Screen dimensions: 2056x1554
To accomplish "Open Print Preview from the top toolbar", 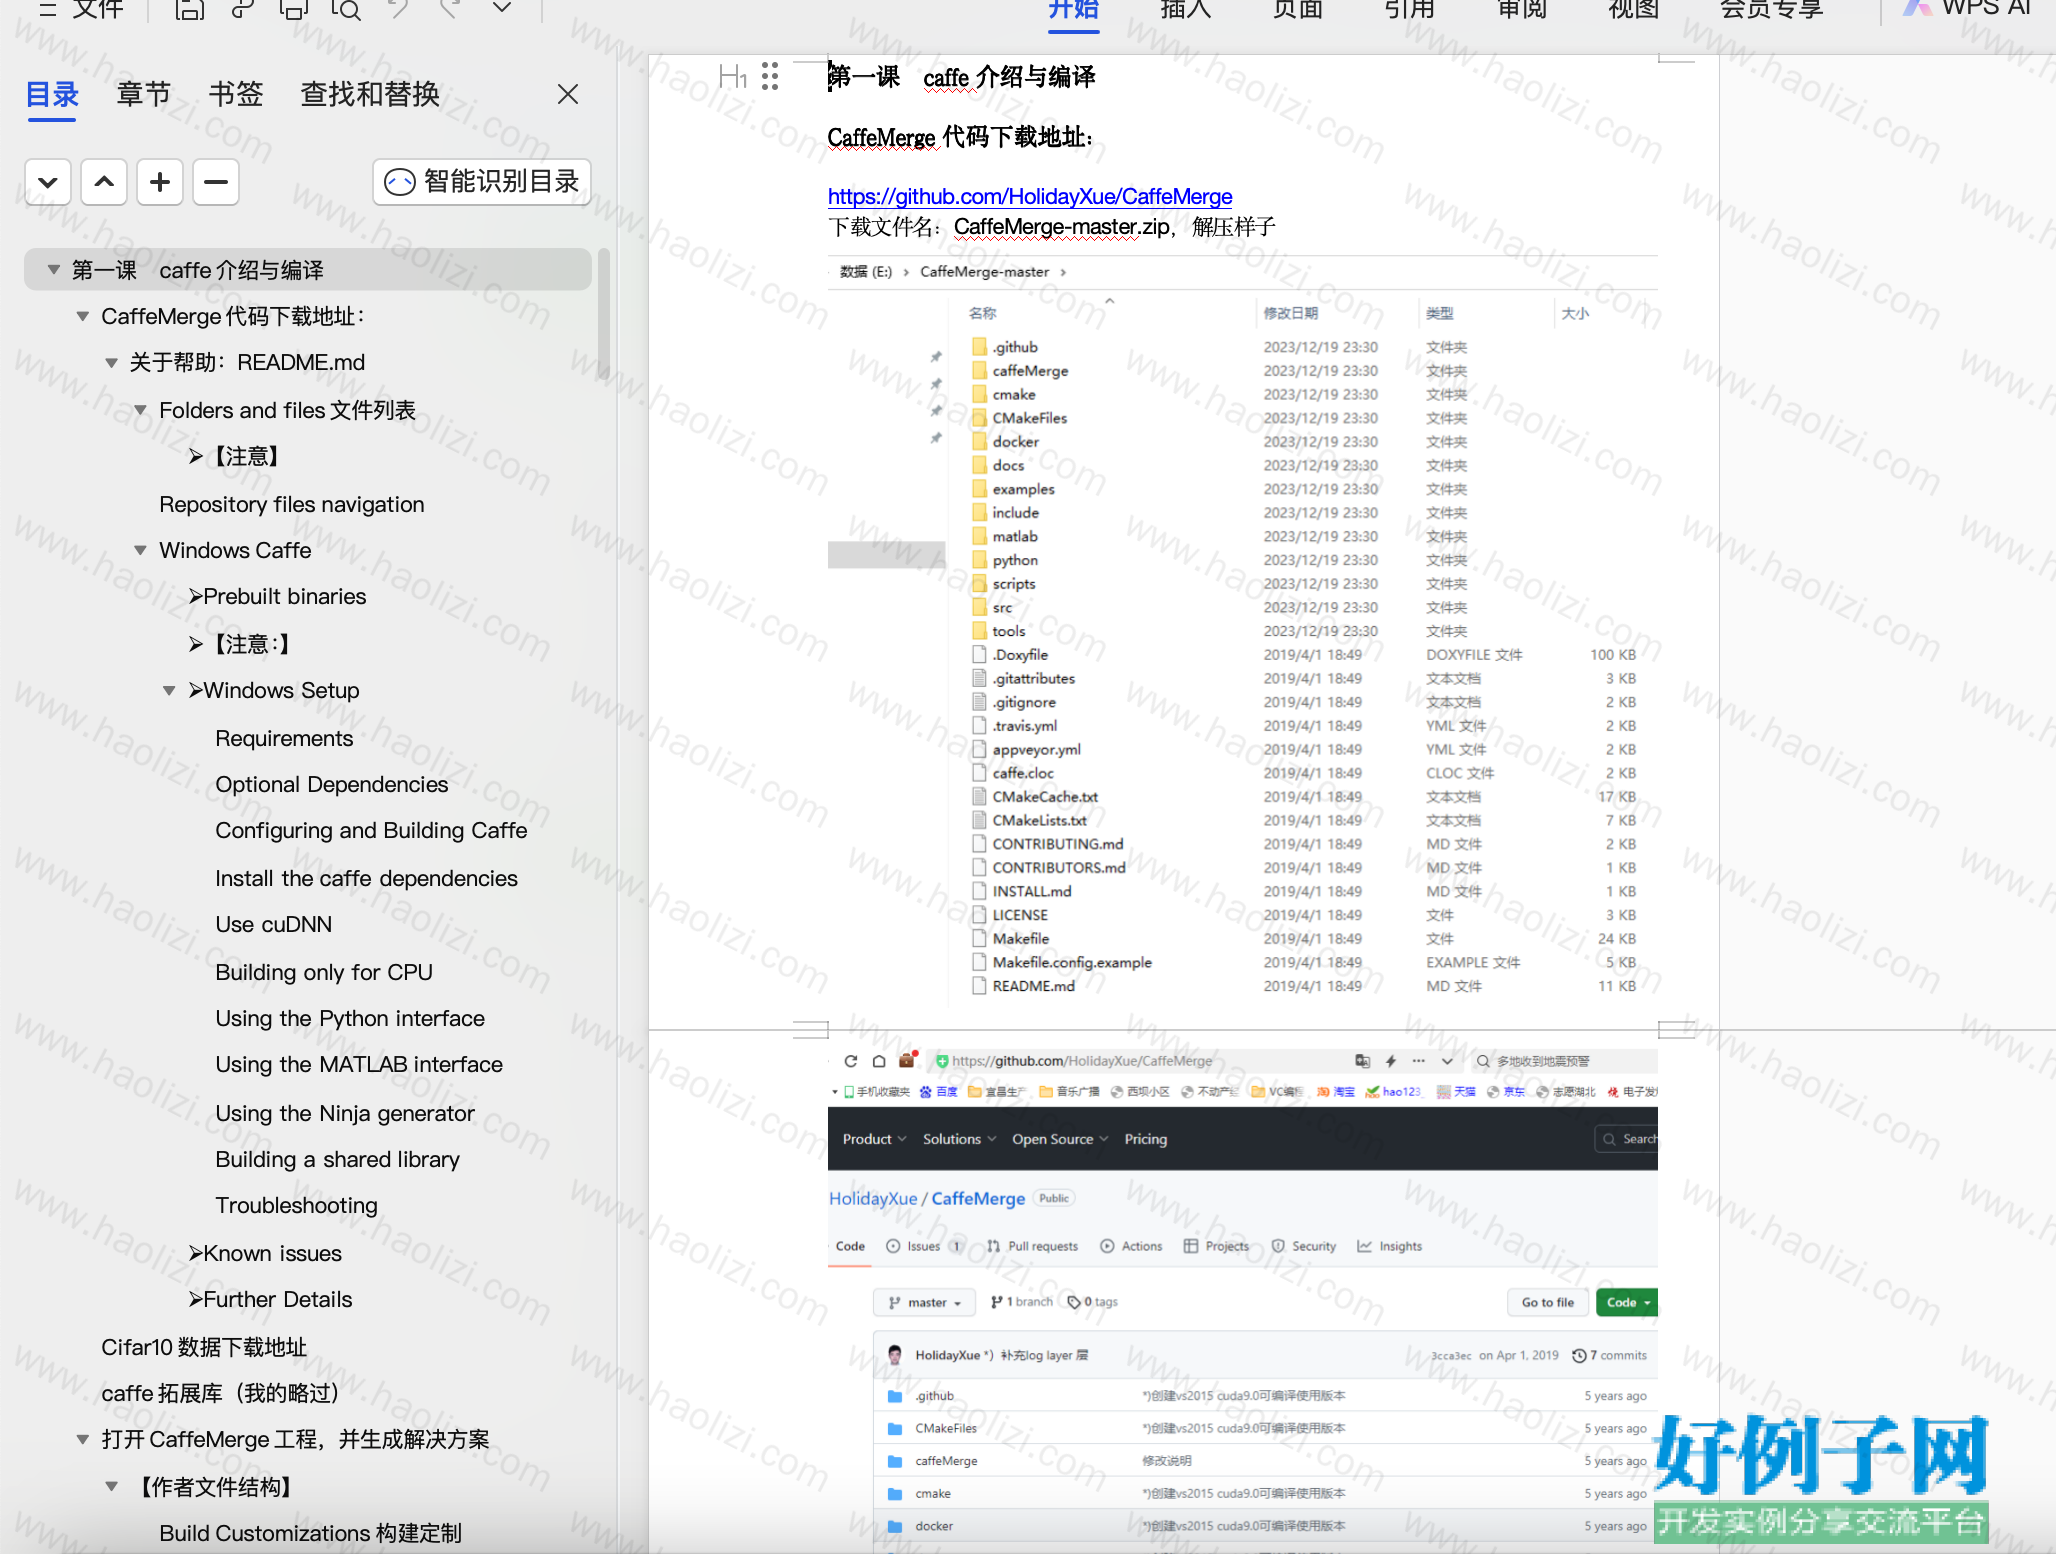I will 345,9.
